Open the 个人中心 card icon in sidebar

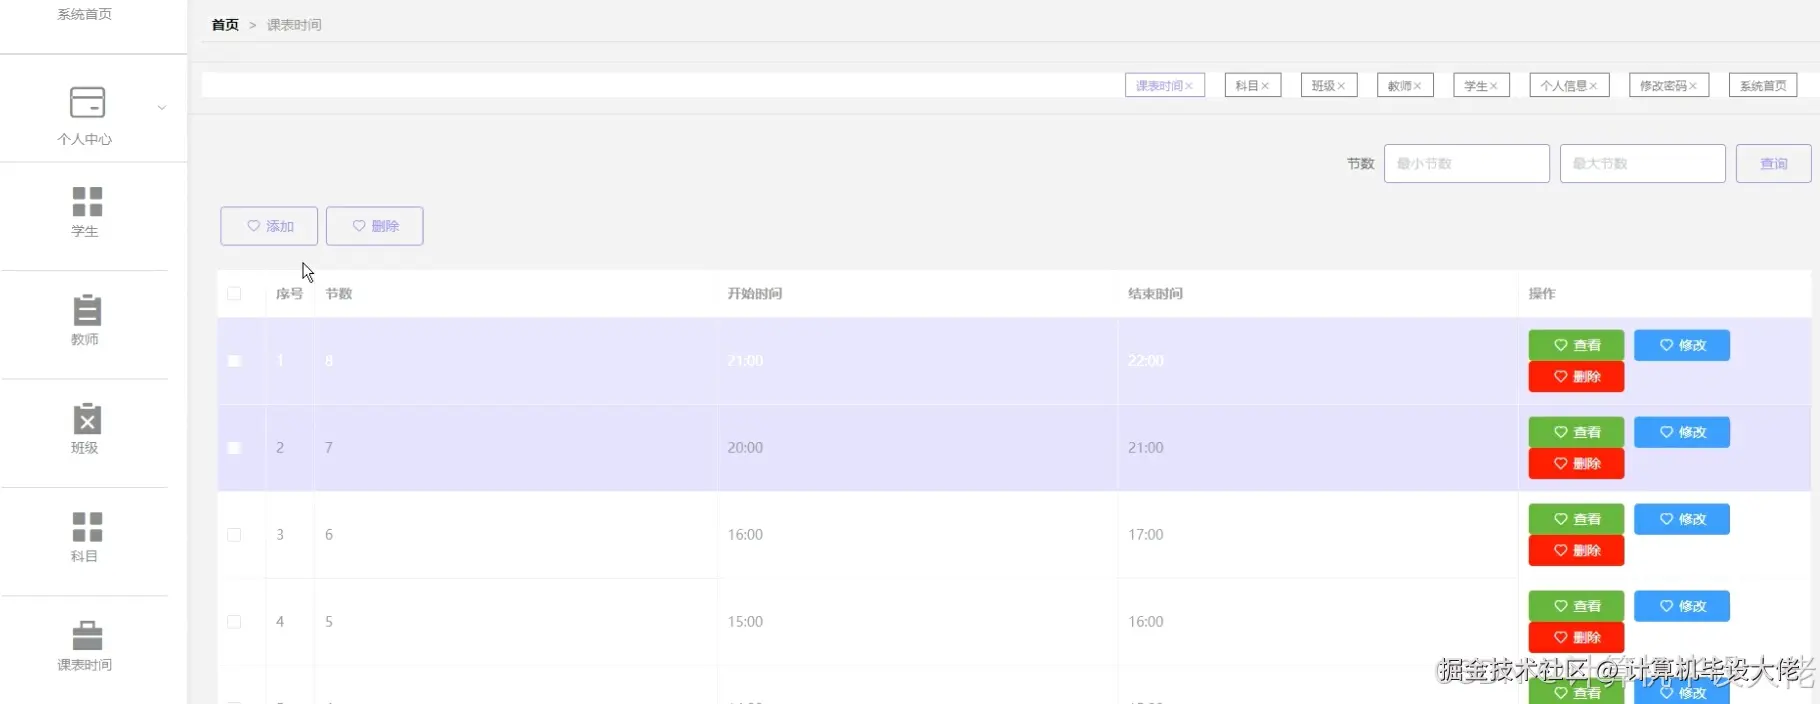click(87, 102)
